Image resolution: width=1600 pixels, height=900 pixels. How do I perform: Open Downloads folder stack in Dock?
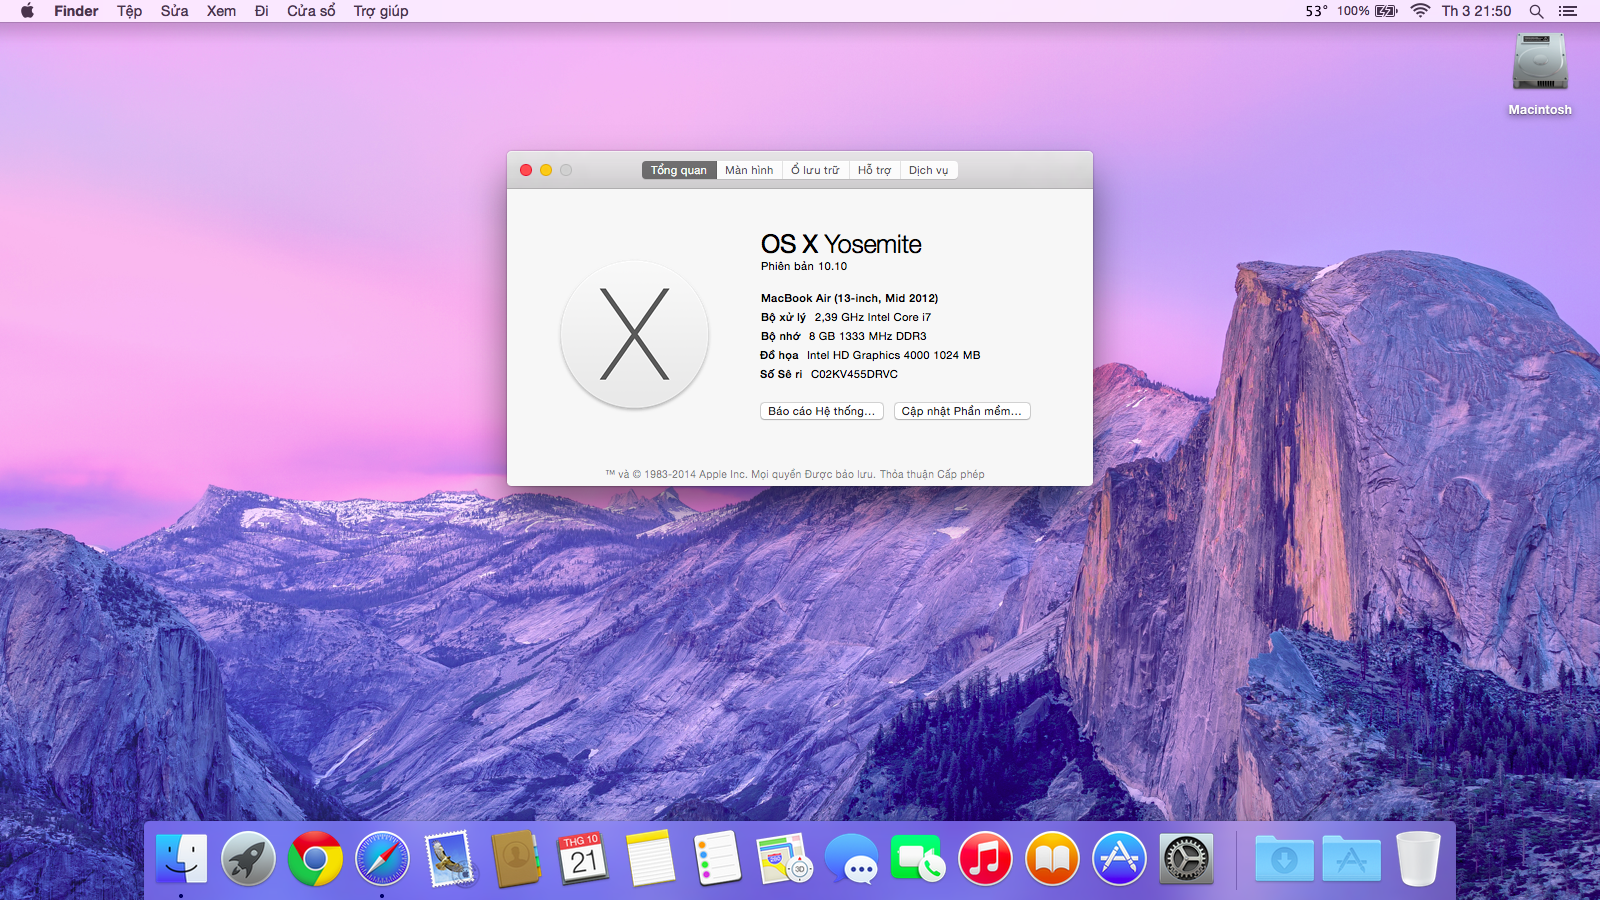point(1284,858)
